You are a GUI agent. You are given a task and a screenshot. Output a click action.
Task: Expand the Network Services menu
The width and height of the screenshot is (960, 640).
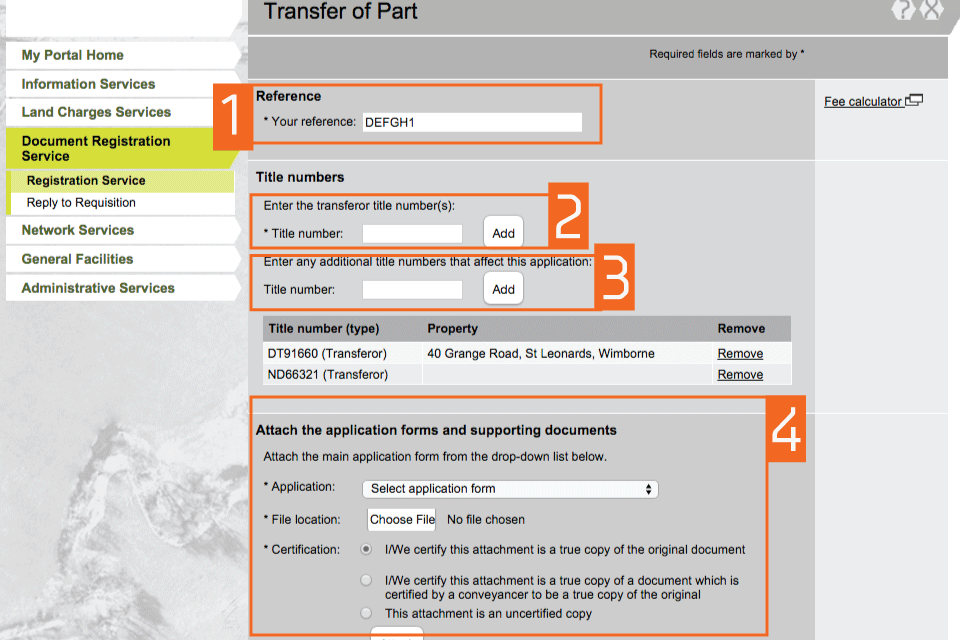click(78, 230)
